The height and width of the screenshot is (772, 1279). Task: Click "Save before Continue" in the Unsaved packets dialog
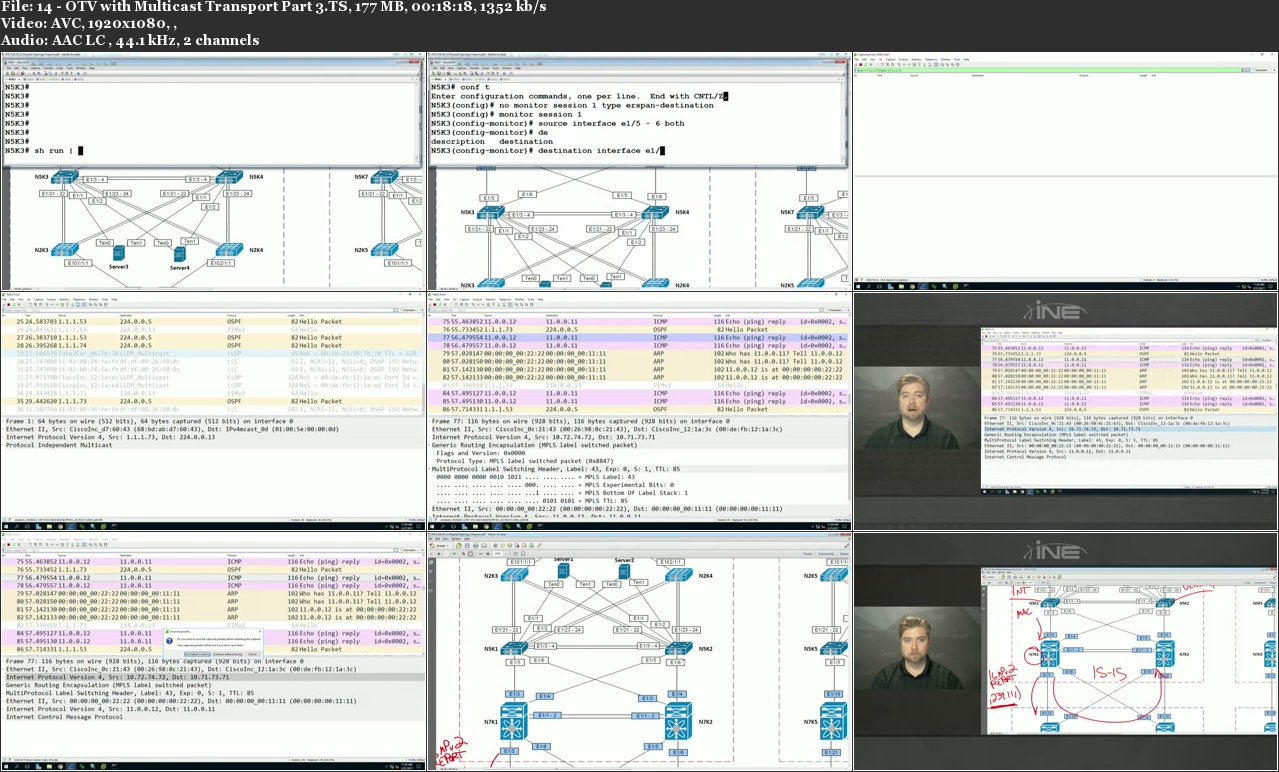pyautogui.click(x=196, y=654)
